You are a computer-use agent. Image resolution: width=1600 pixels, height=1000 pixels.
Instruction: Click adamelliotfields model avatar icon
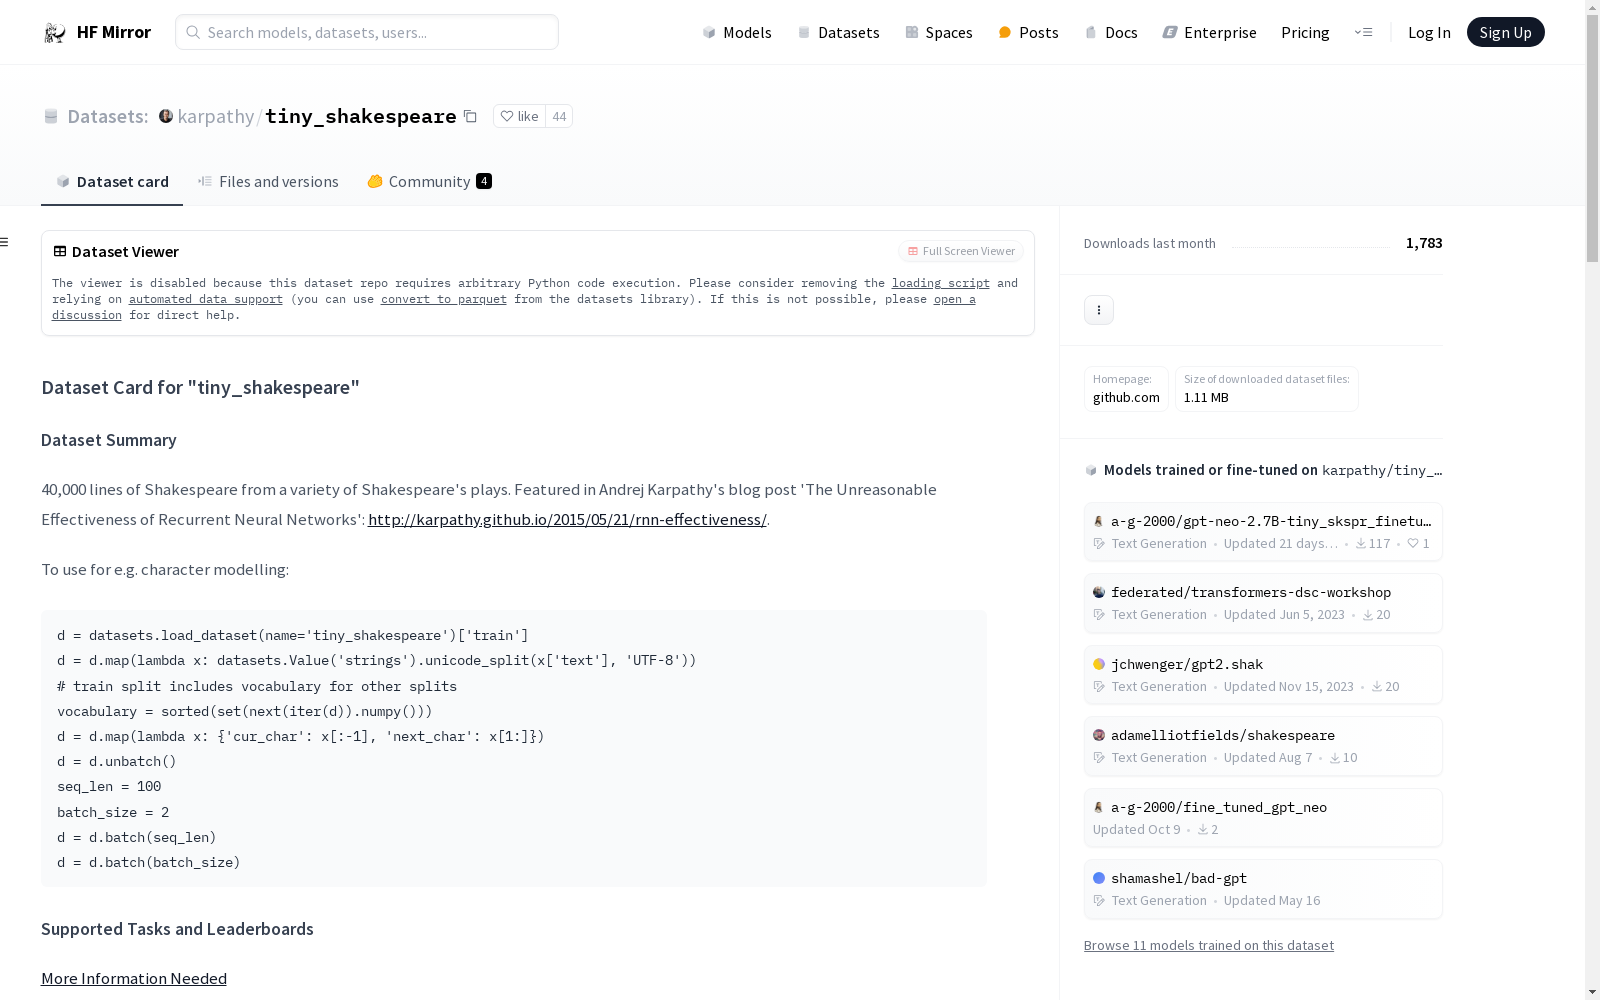pos(1099,735)
